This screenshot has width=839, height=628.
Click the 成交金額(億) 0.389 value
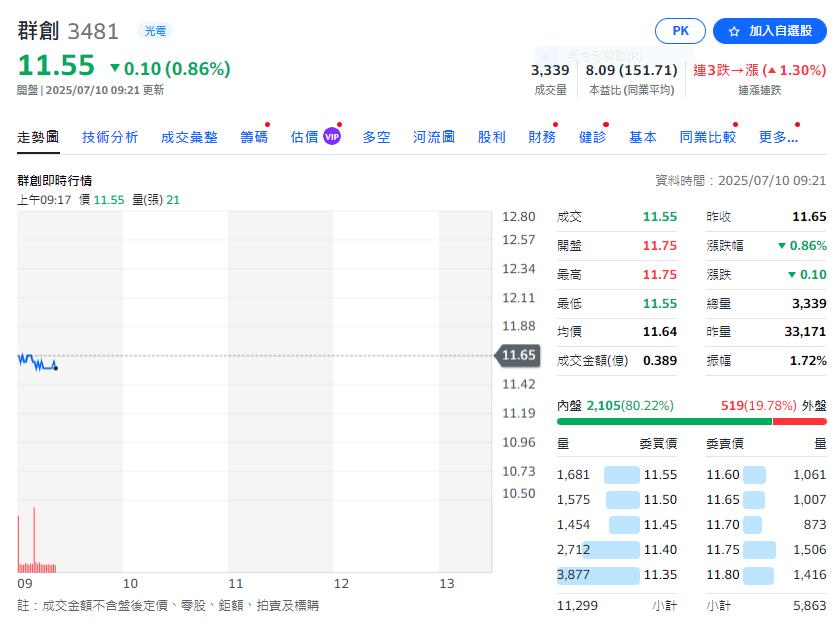pos(660,361)
